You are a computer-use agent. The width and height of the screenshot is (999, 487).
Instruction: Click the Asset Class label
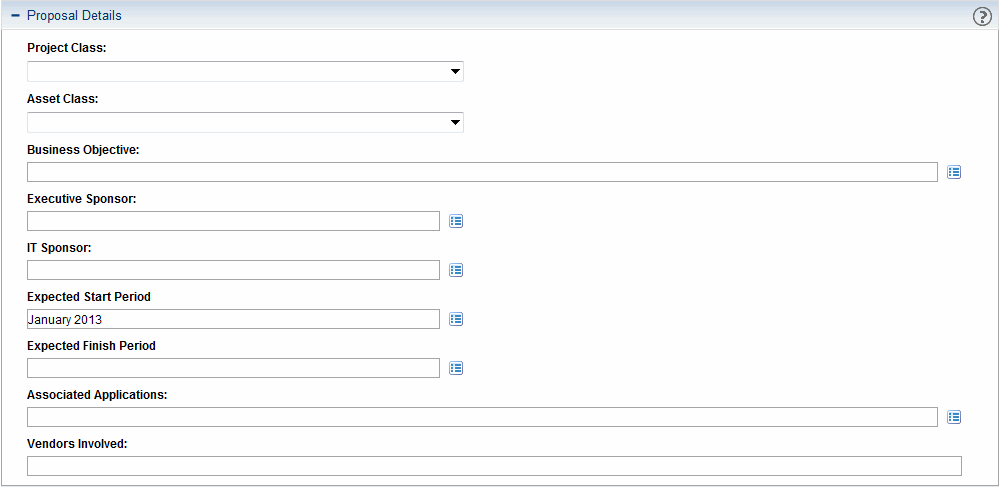pos(62,99)
